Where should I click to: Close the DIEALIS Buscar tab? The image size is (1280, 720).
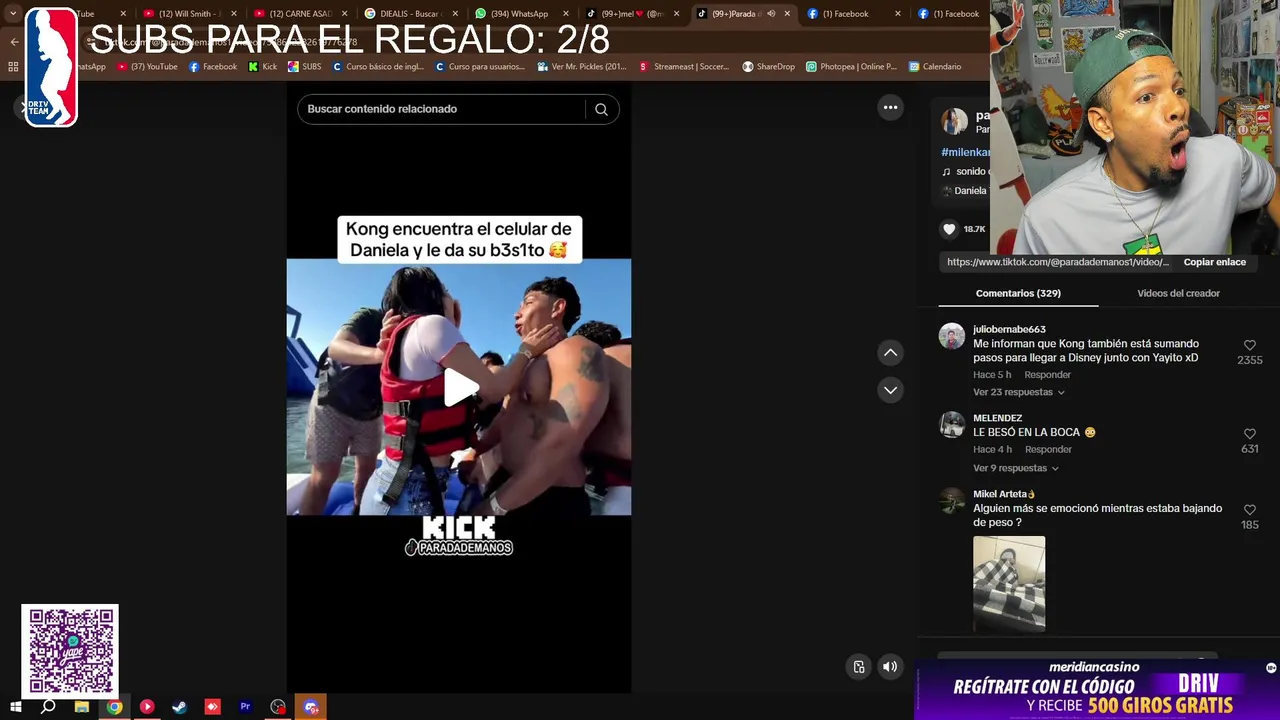click(456, 14)
